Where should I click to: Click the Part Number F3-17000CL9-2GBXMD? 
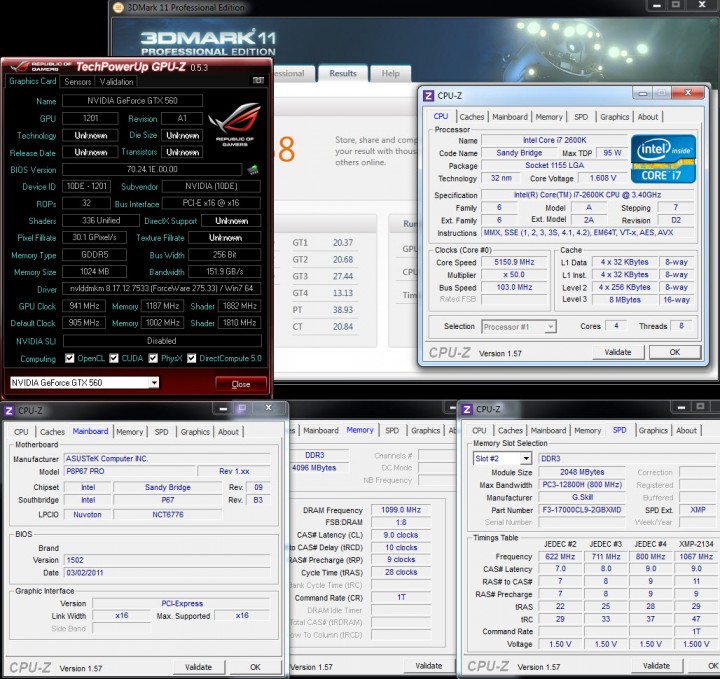(582, 510)
